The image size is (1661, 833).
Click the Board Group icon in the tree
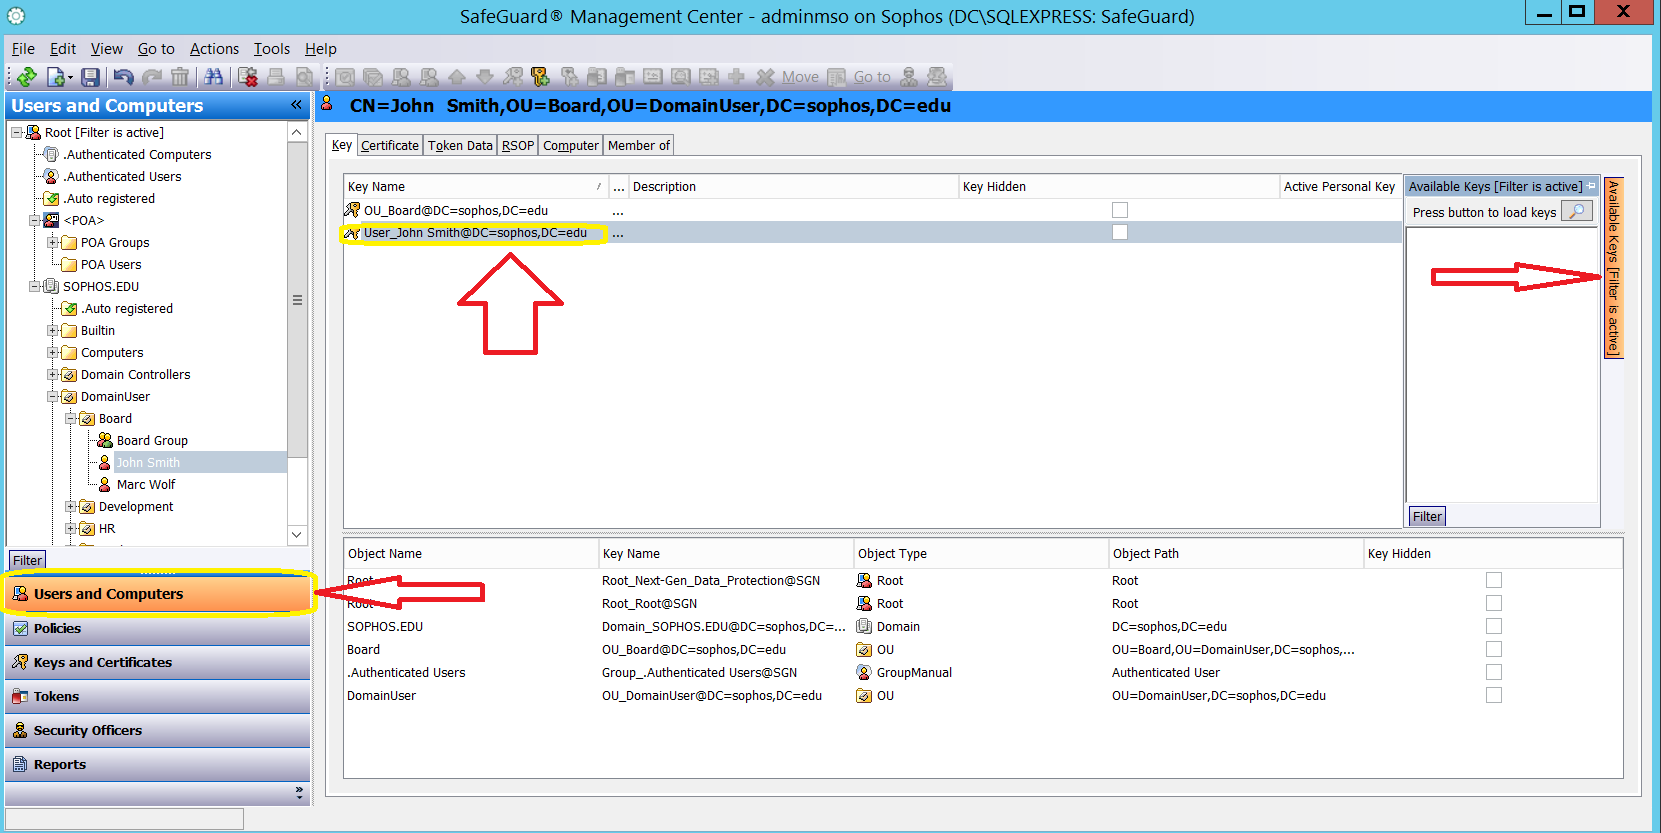(105, 440)
